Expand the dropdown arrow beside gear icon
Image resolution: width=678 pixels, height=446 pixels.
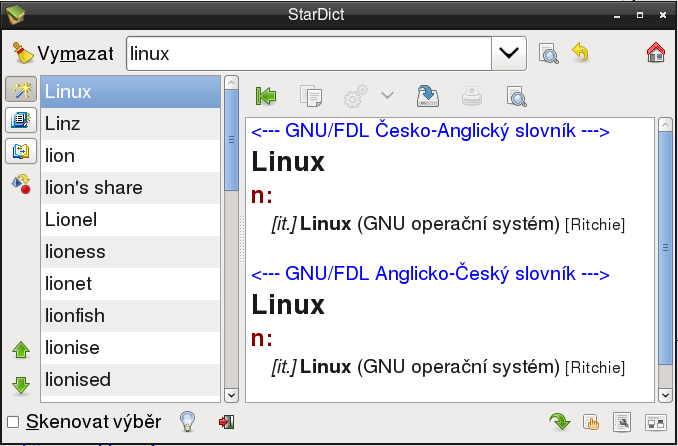click(x=386, y=97)
